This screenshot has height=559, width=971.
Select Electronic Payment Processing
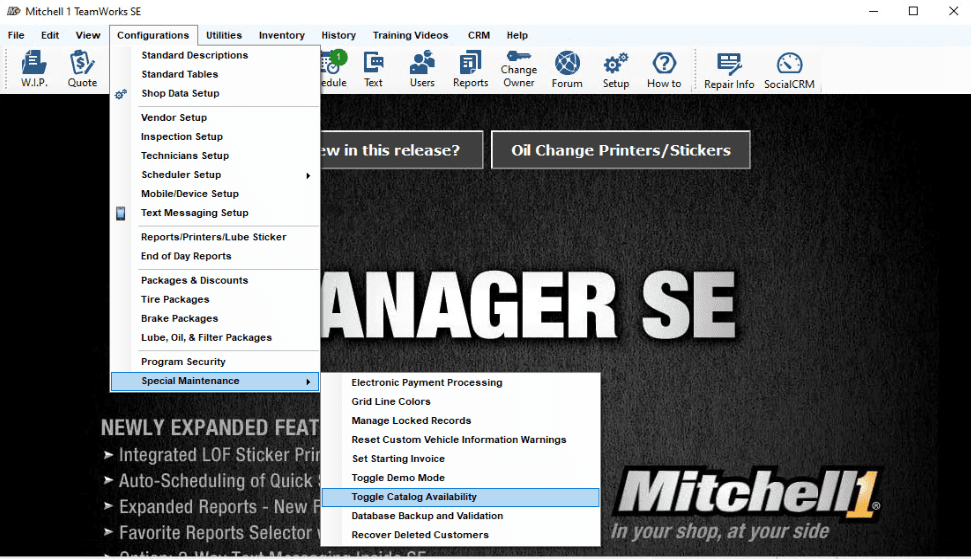(x=427, y=383)
